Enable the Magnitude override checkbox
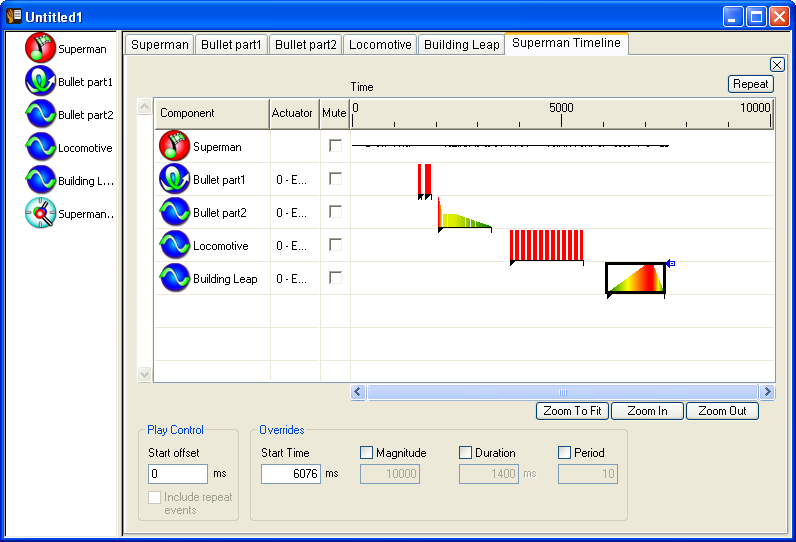 (x=366, y=452)
